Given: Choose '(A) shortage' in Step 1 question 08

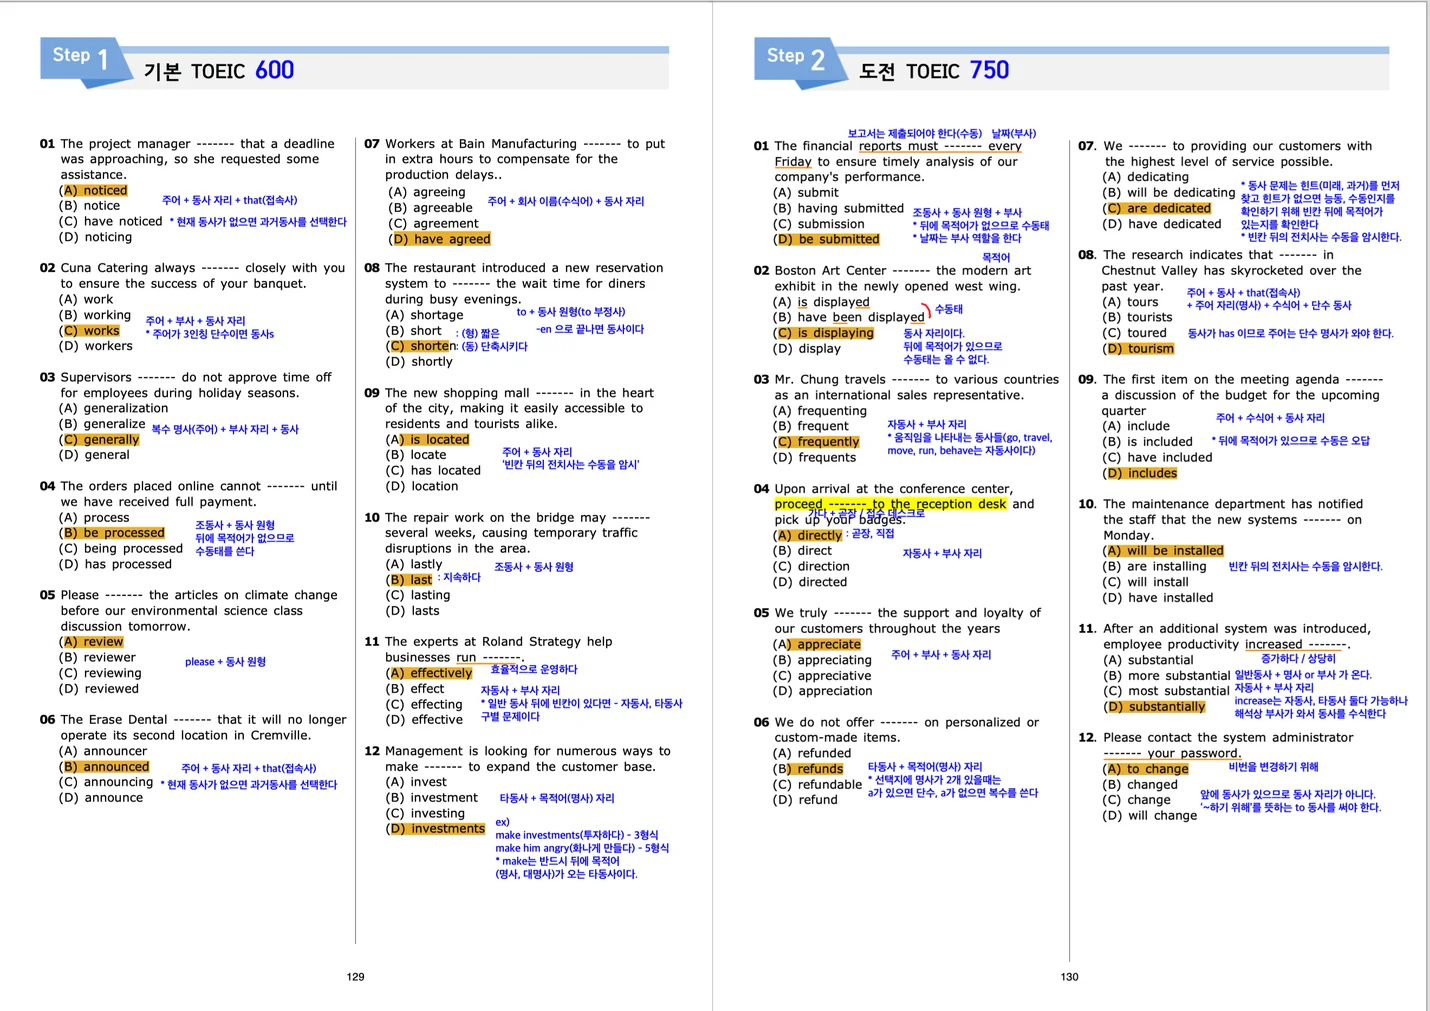Looking at the screenshot, I should click(x=425, y=315).
